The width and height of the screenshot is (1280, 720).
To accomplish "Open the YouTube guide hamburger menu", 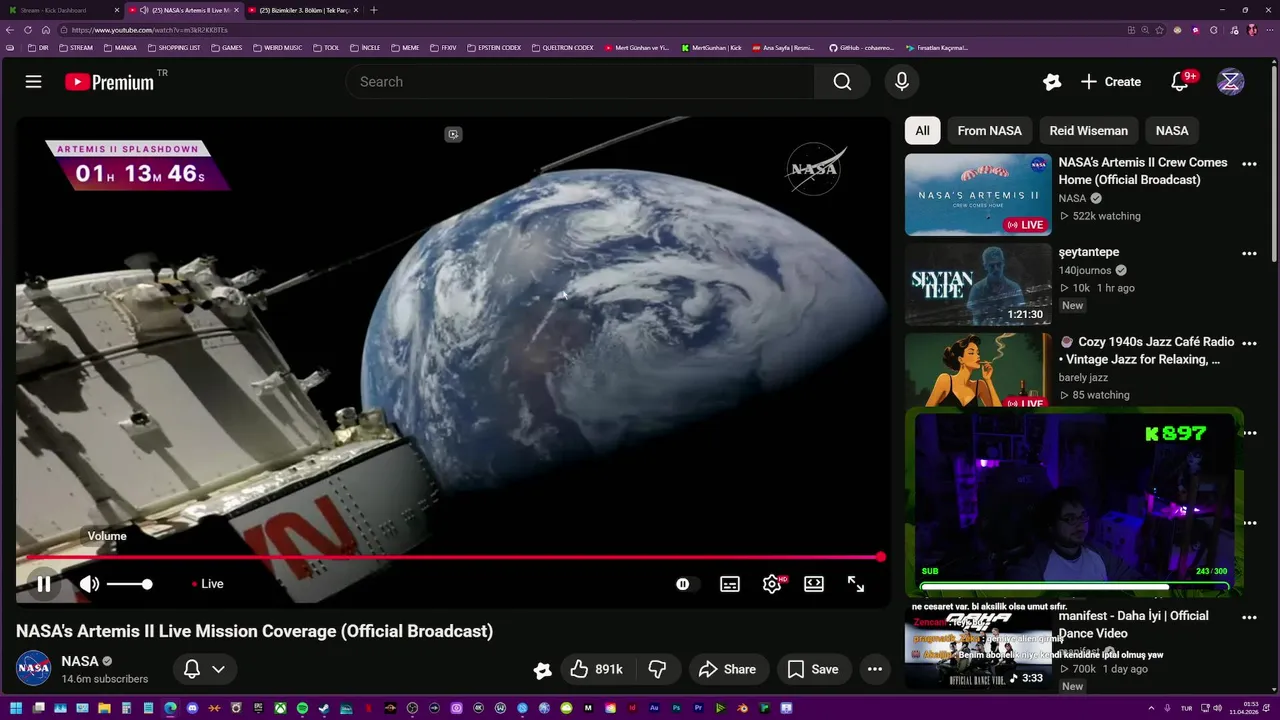I will tap(34, 82).
